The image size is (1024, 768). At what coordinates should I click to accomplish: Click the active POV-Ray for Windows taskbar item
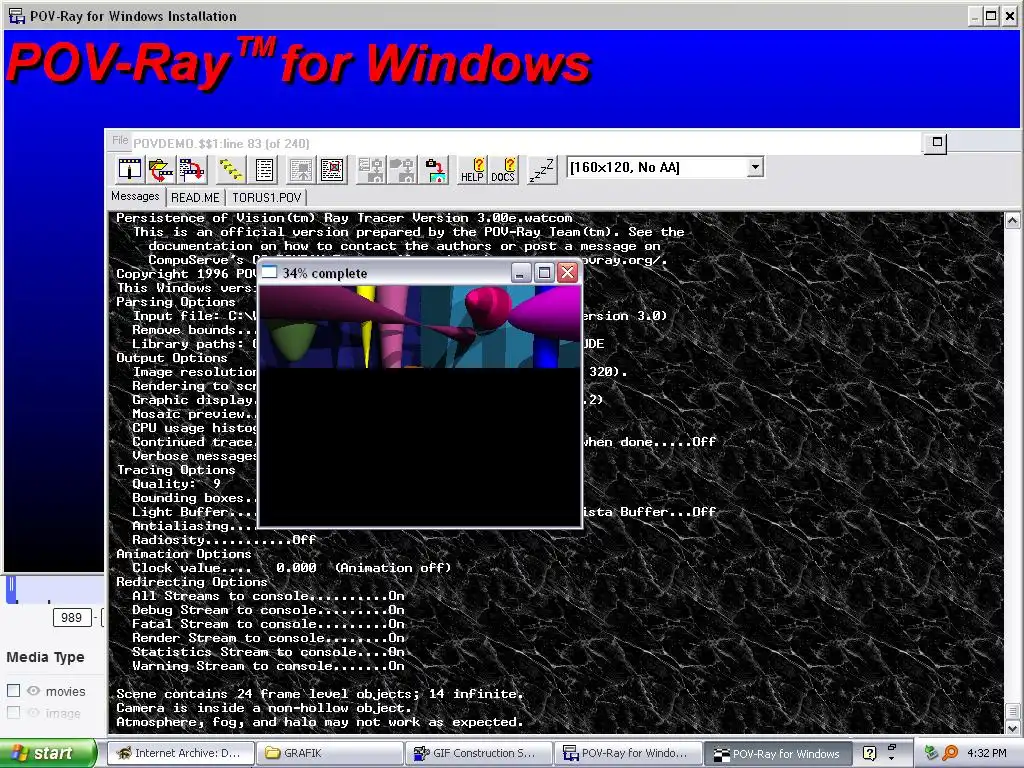[x=777, y=754]
